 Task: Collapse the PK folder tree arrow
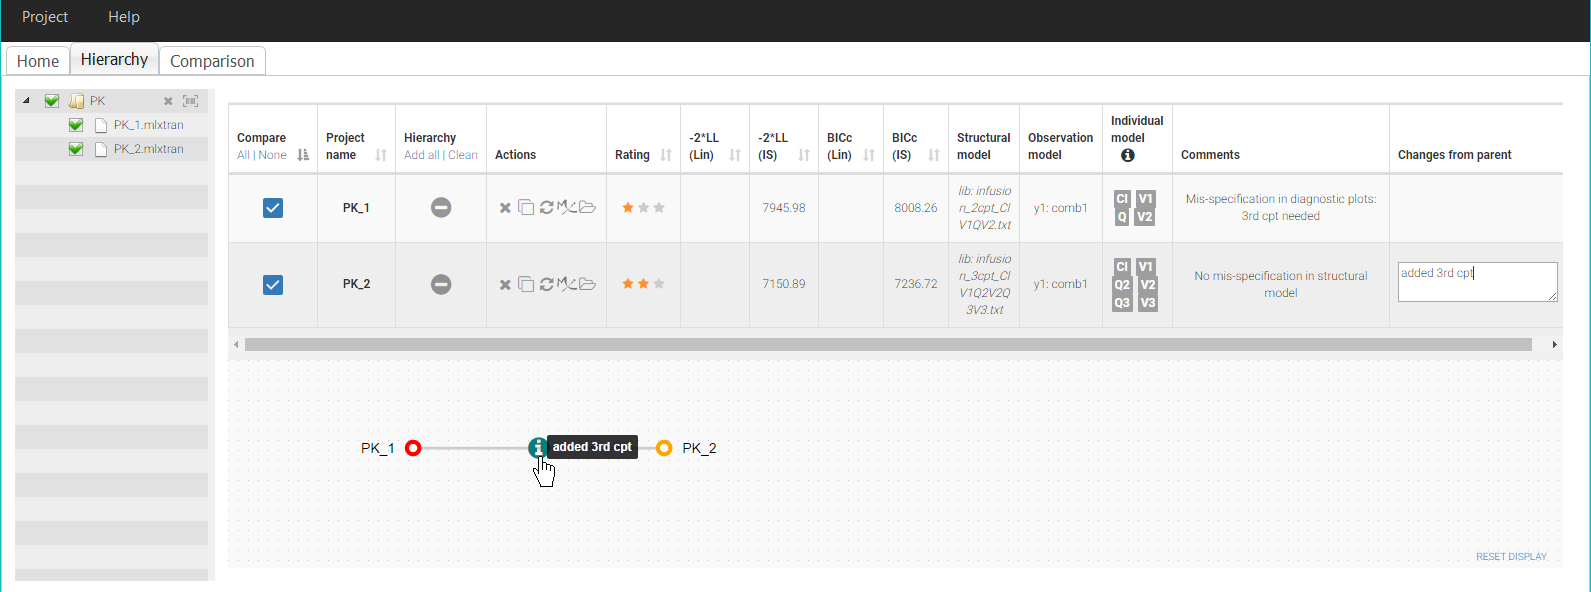click(x=27, y=101)
